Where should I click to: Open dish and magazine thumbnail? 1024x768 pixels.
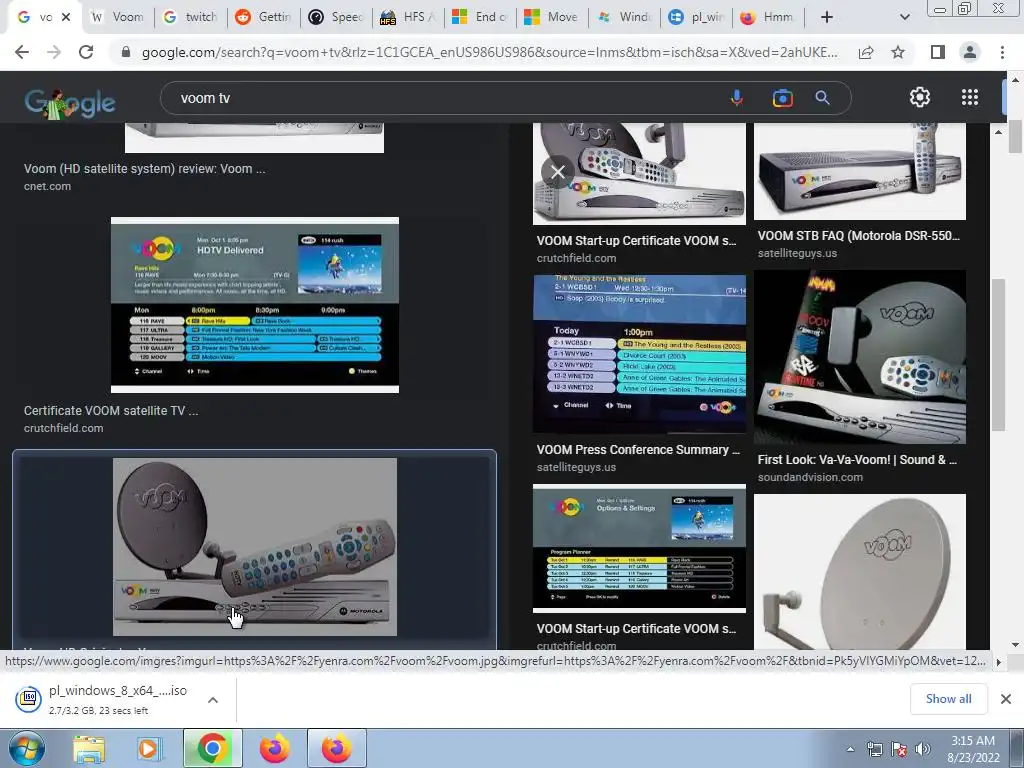(x=860, y=357)
